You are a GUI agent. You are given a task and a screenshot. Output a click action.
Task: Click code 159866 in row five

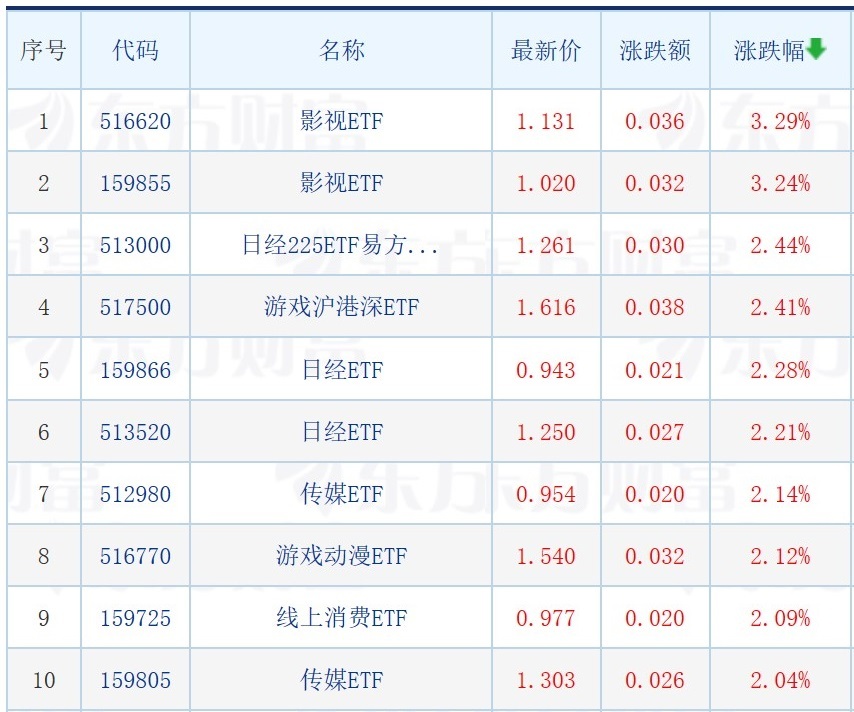pyautogui.click(x=135, y=370)
